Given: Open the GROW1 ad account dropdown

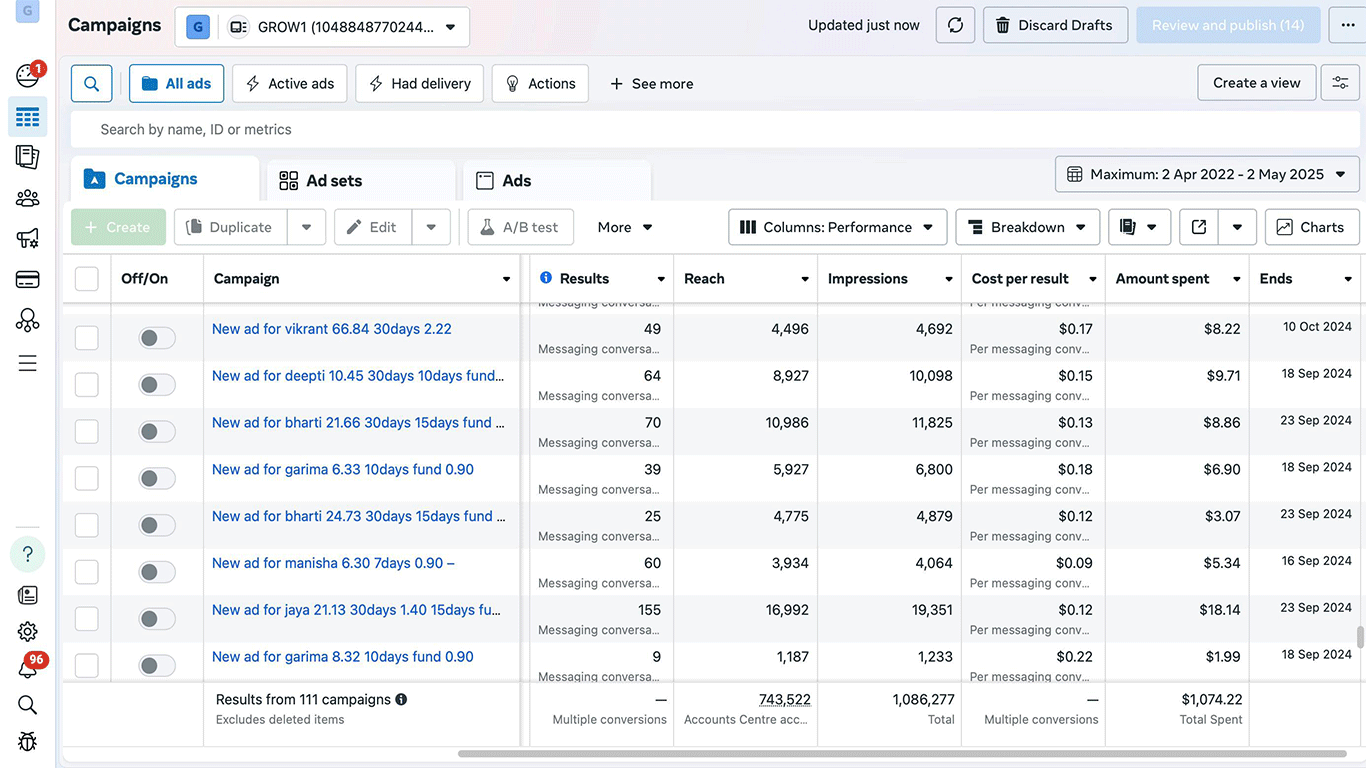Looking at the screenshot, I should pyautogui.click(x=322, y=27).
